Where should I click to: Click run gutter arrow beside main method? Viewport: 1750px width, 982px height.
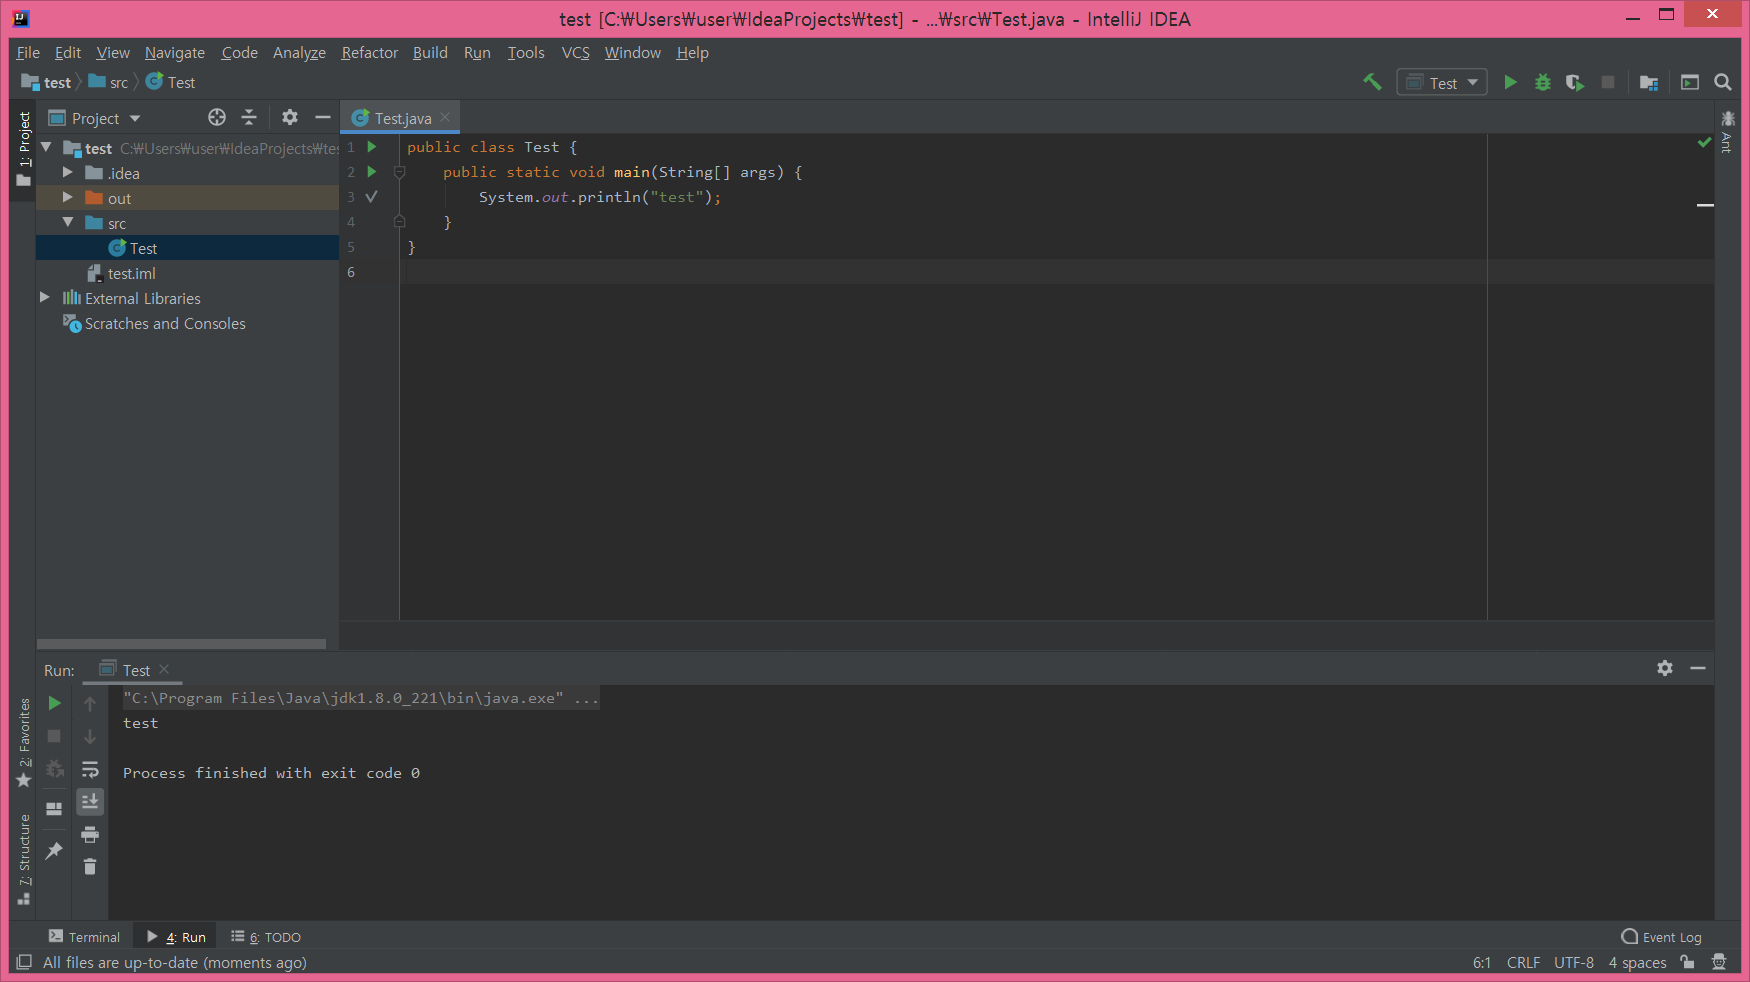[x=372, y=172]
